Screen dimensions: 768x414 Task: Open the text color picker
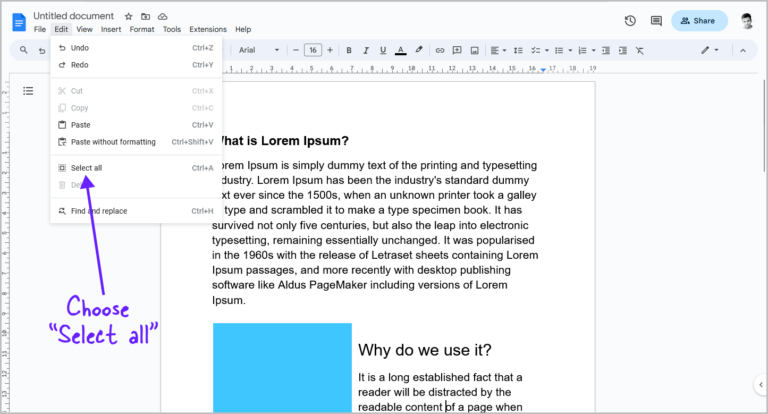click(x=401, y=50)
